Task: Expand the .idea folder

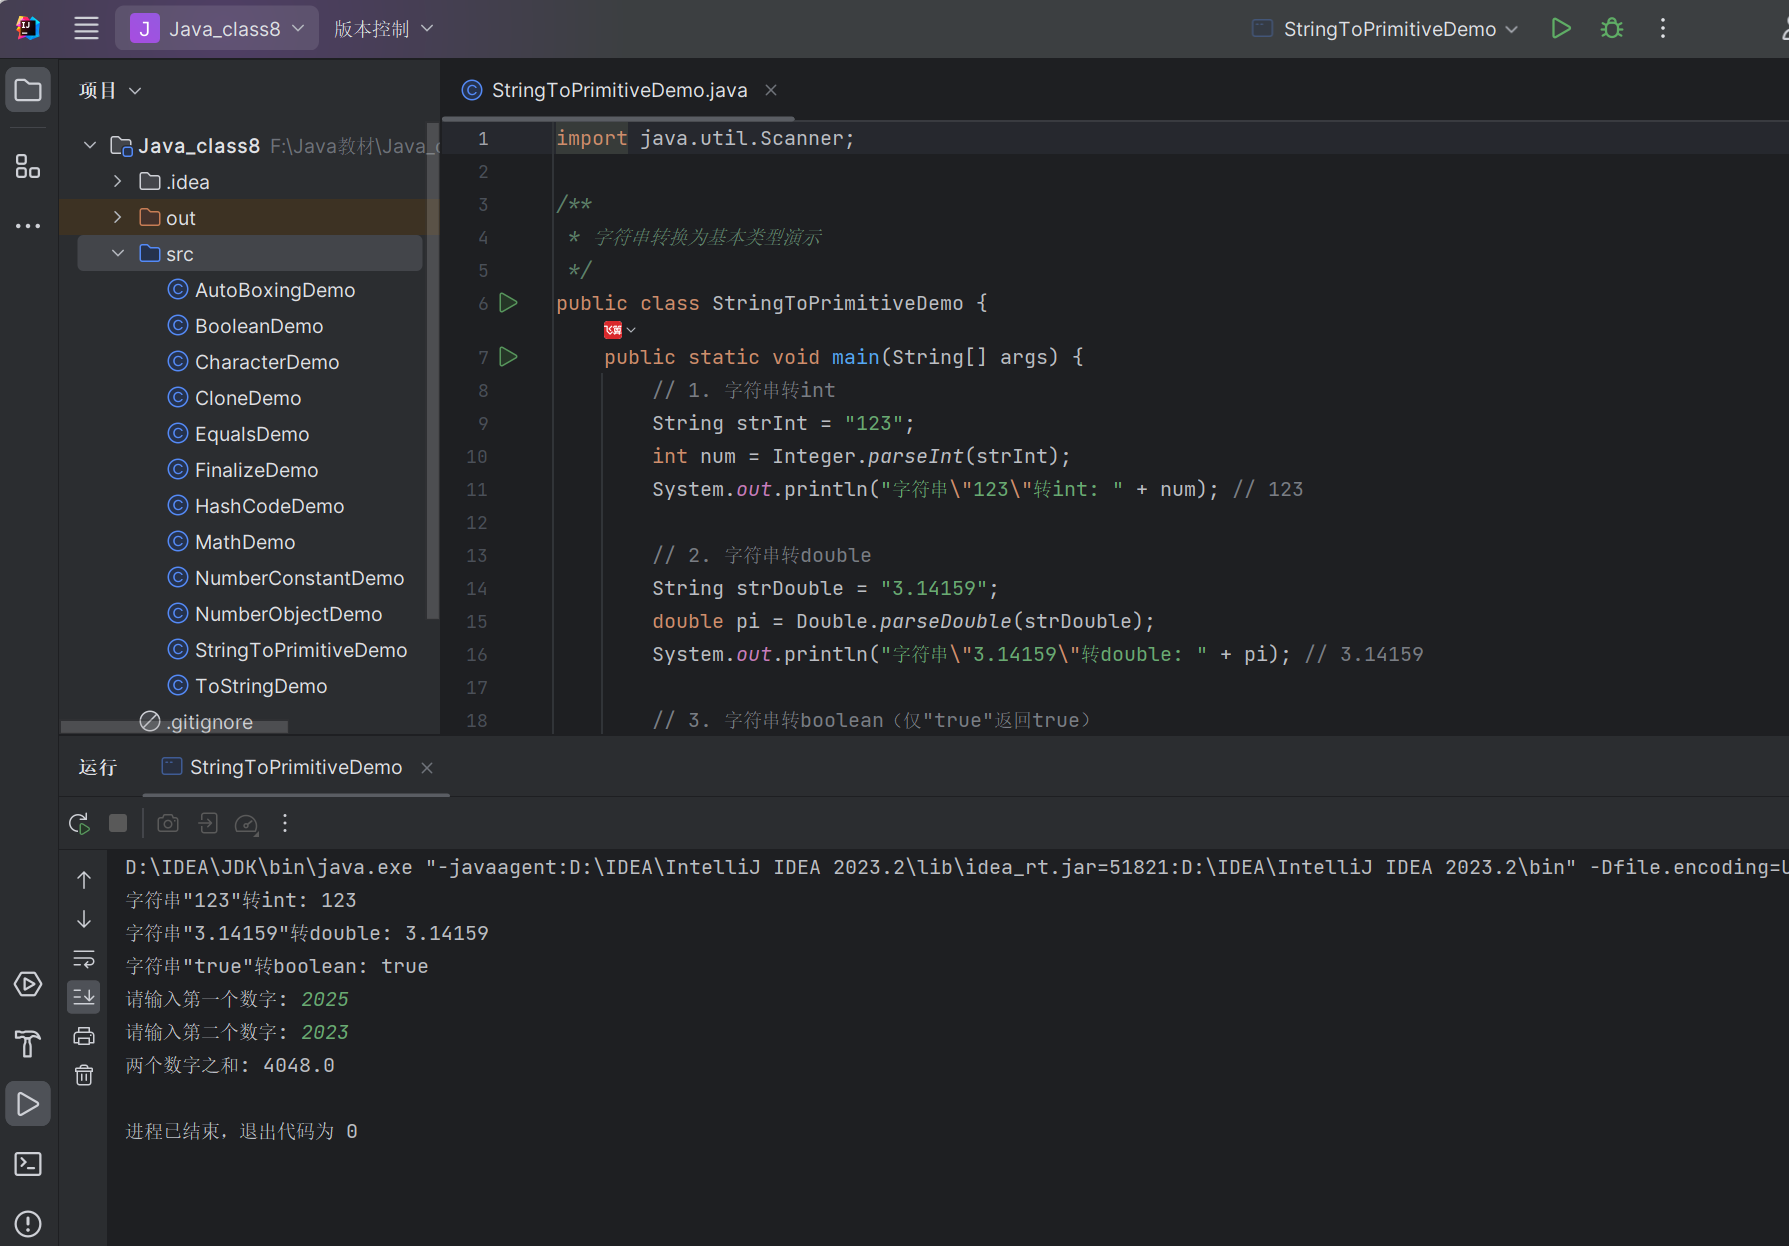Action: tap(118, 182)
